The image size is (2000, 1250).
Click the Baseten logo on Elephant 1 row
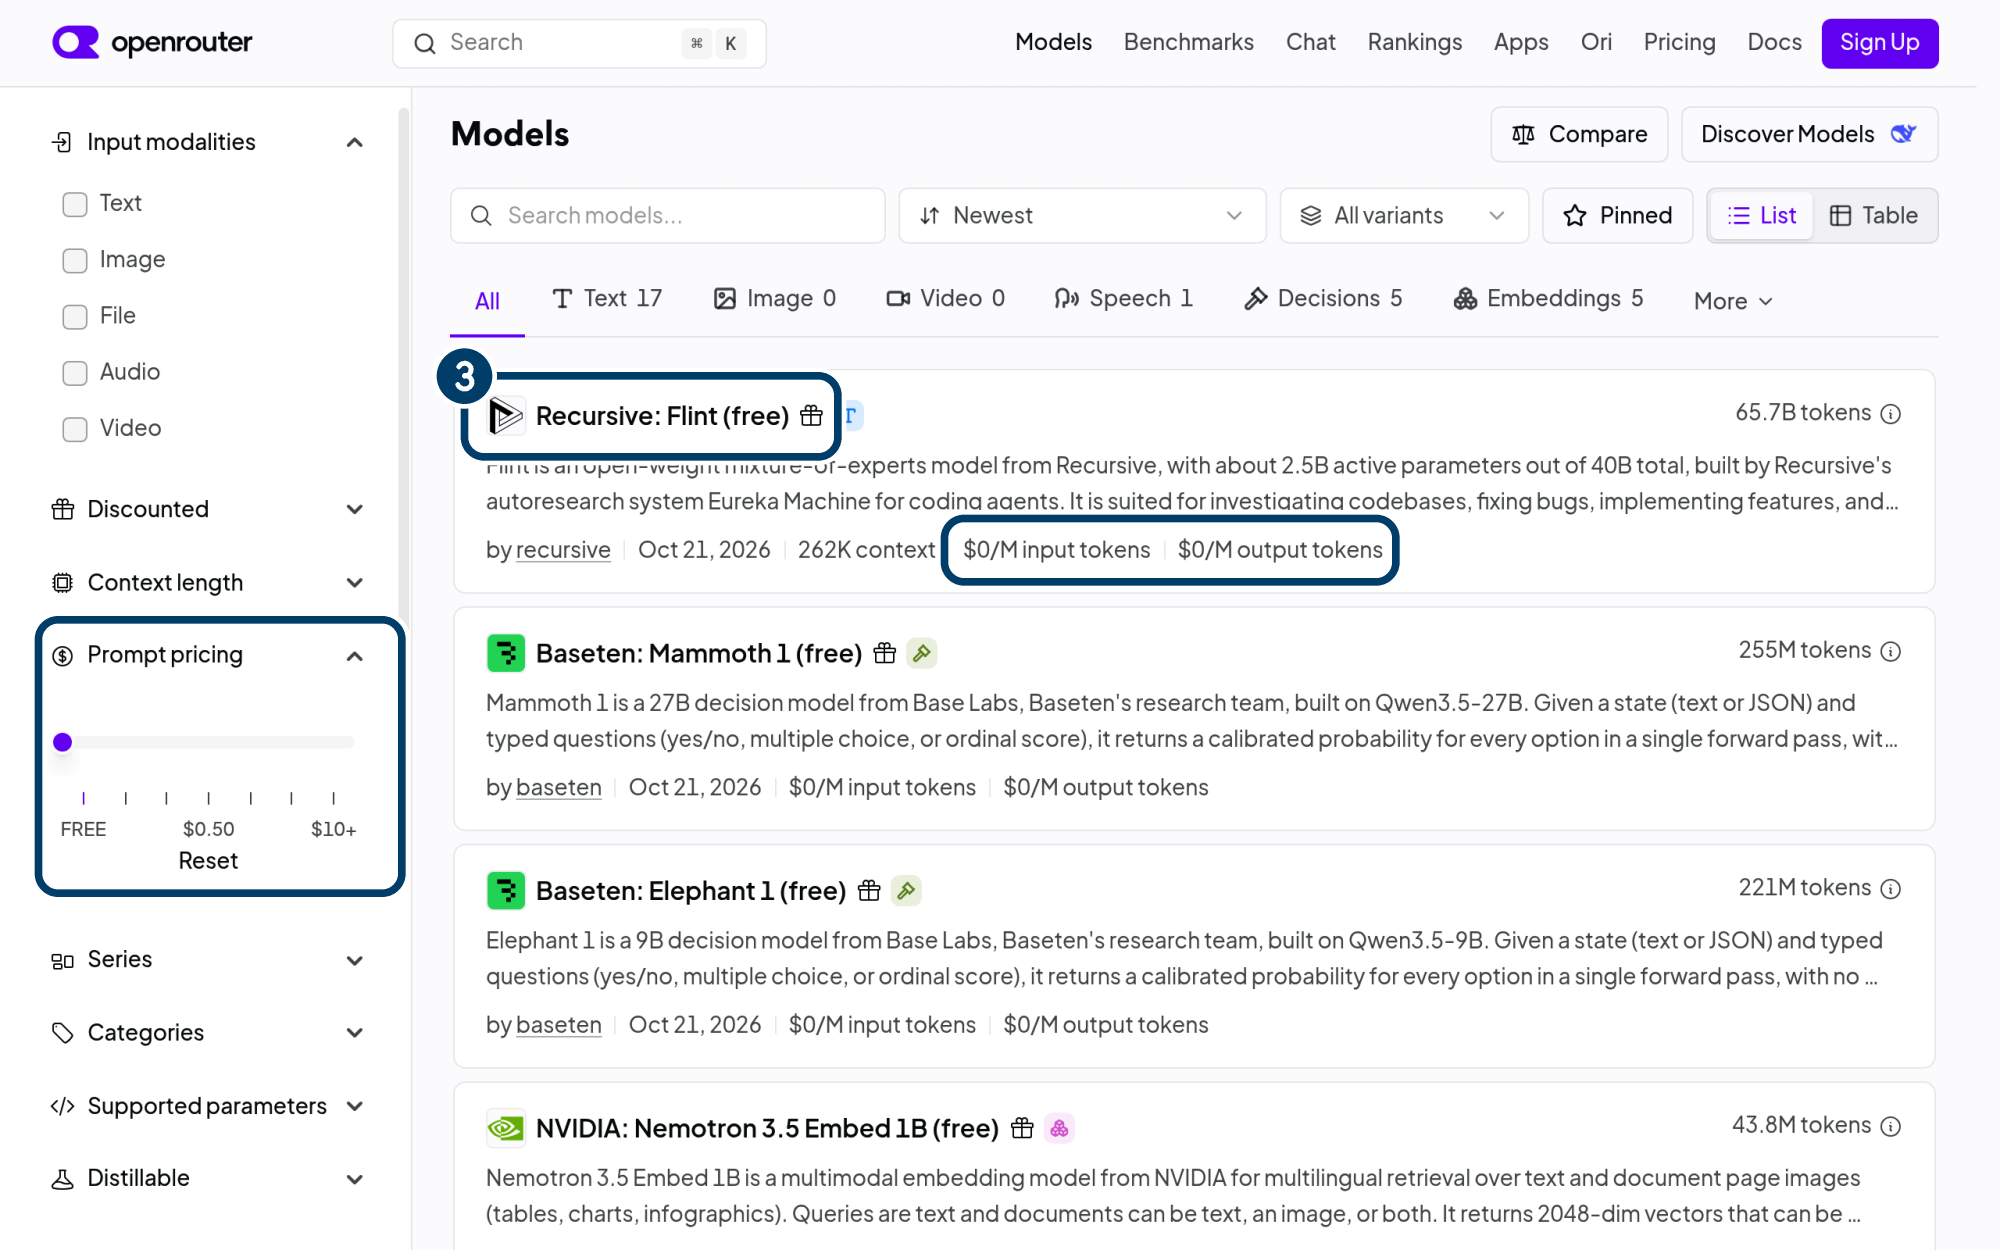click(506, 891)
